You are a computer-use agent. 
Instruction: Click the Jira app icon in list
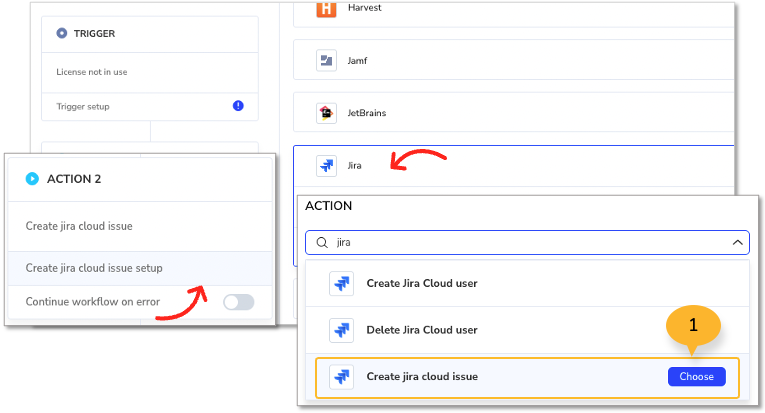click(x=326, y=166)
